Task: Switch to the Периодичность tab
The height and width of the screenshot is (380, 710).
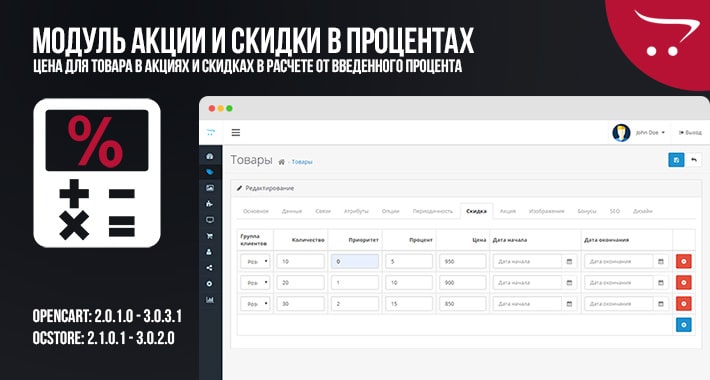Action: [432, 211]
